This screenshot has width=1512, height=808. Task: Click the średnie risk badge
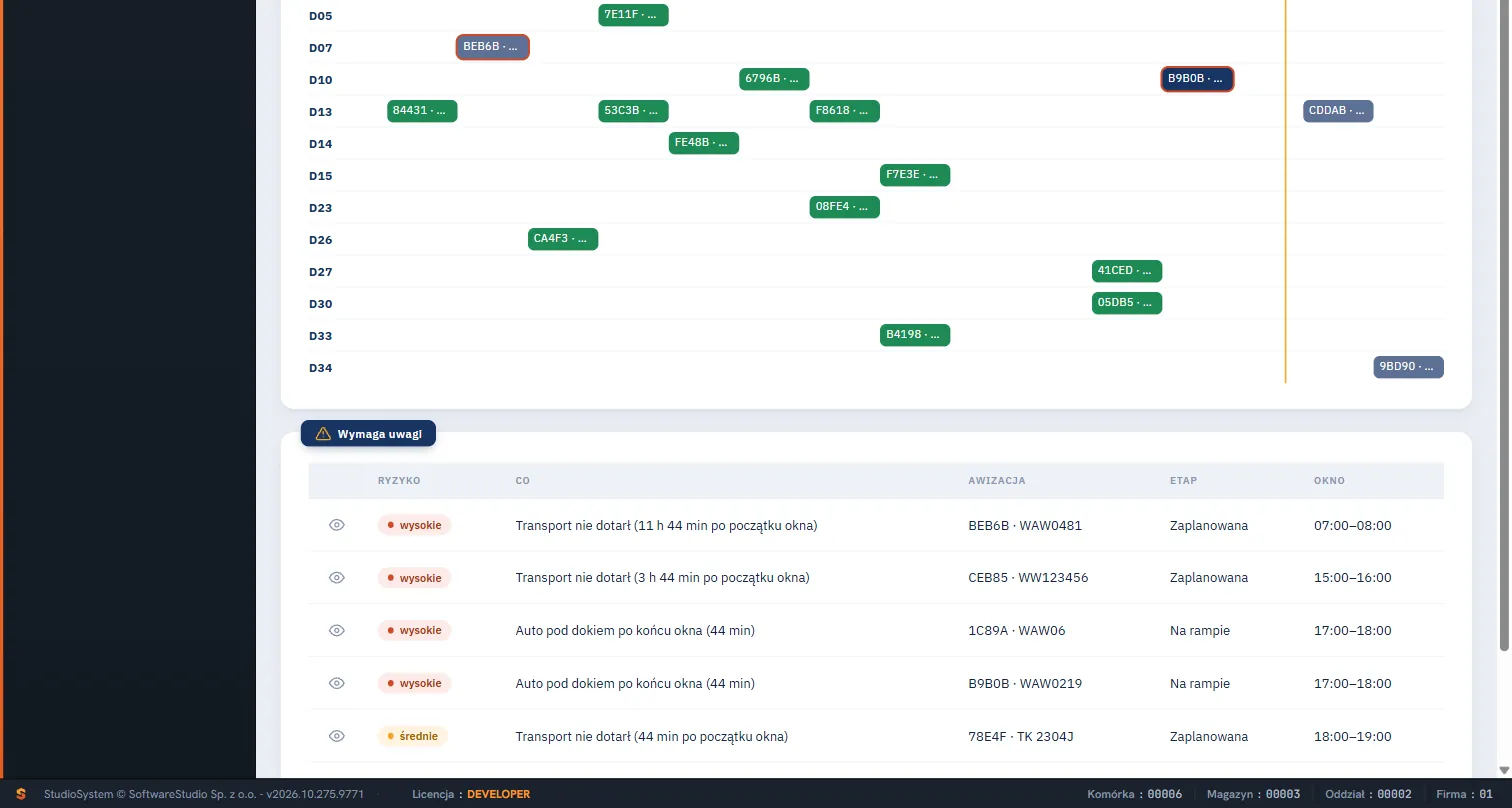click(x=413, y=737)
